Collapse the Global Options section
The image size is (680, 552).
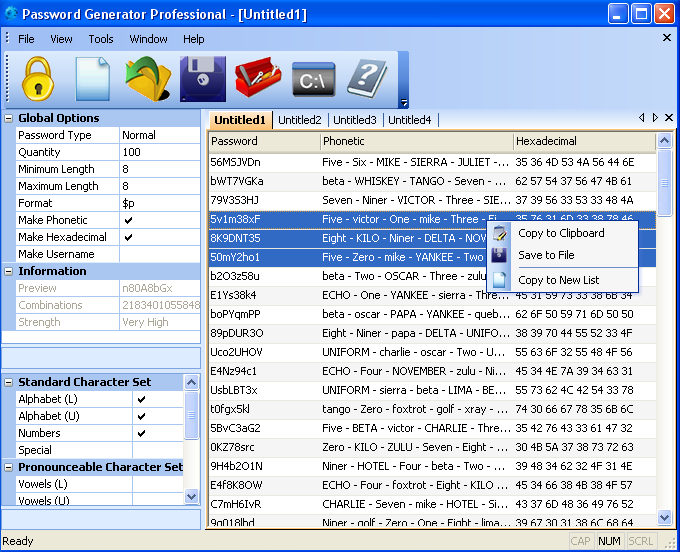coord(9,118)
